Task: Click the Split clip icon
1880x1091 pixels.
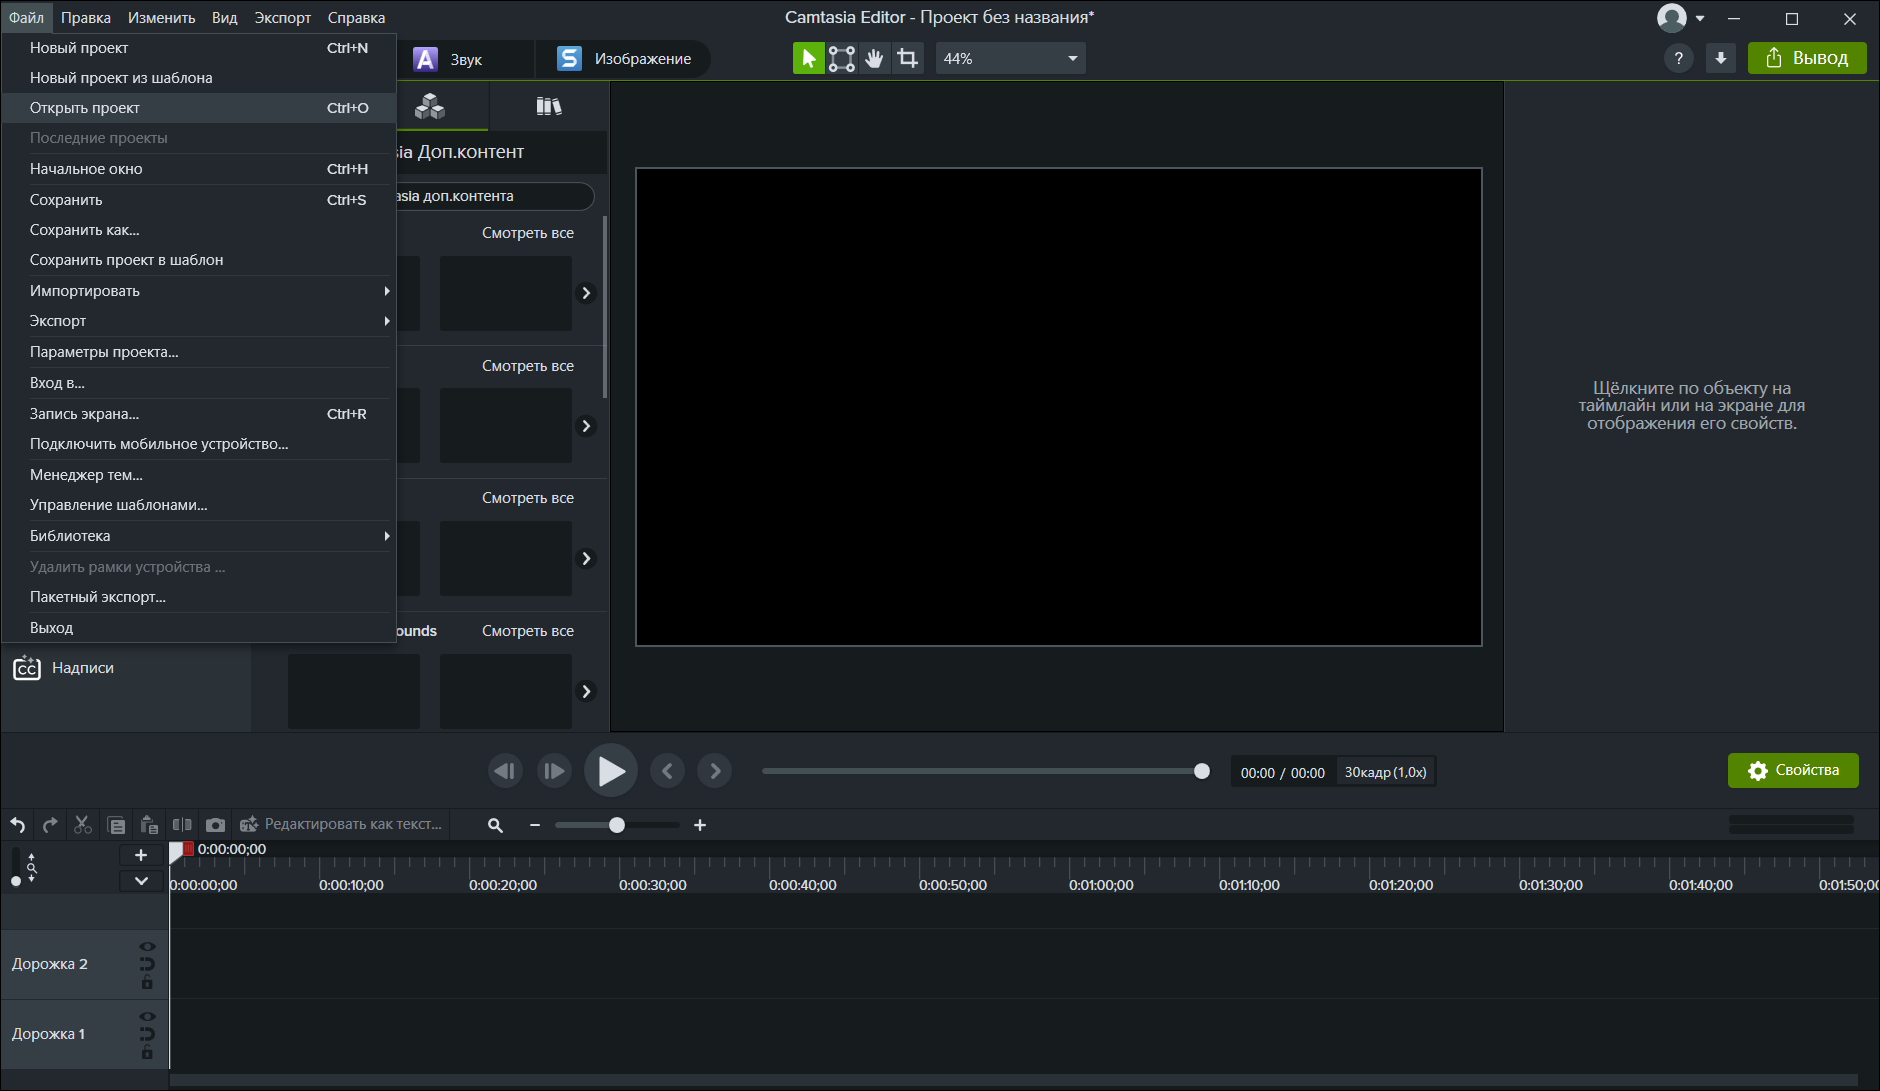Action: pyautogui.click(x=182, y=825)
